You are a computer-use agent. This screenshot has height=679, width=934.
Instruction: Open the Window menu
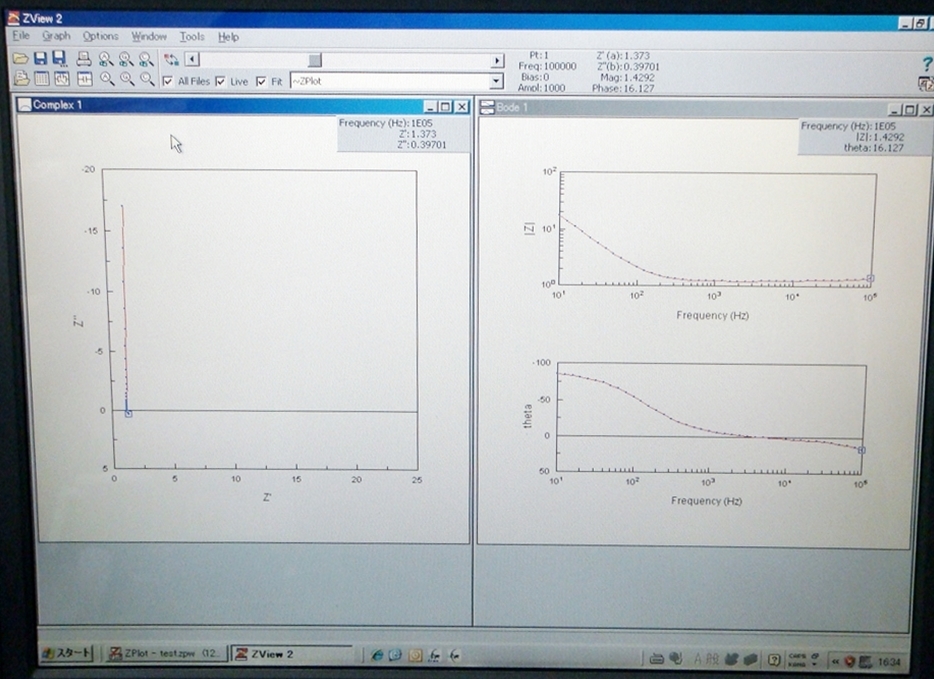pyautogui.click(x=149, y=36)
